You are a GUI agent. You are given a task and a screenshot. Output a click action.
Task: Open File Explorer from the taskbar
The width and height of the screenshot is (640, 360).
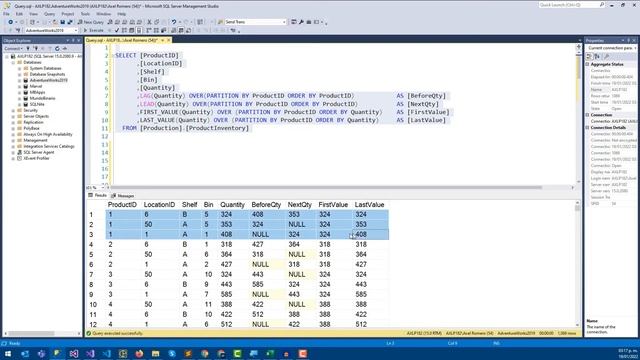pos(156,353)
